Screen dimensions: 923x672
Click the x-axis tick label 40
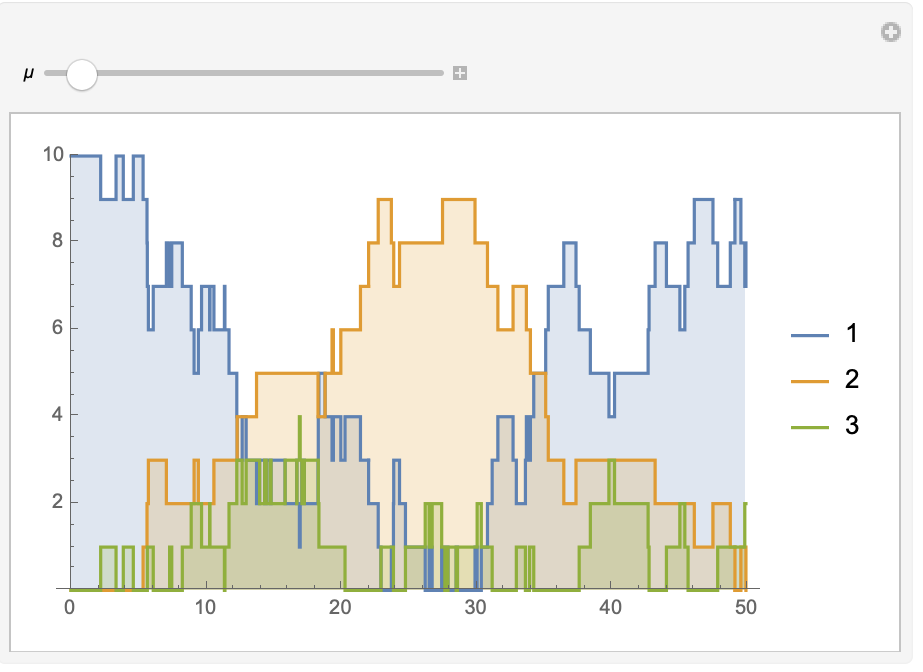pos(610,607)
